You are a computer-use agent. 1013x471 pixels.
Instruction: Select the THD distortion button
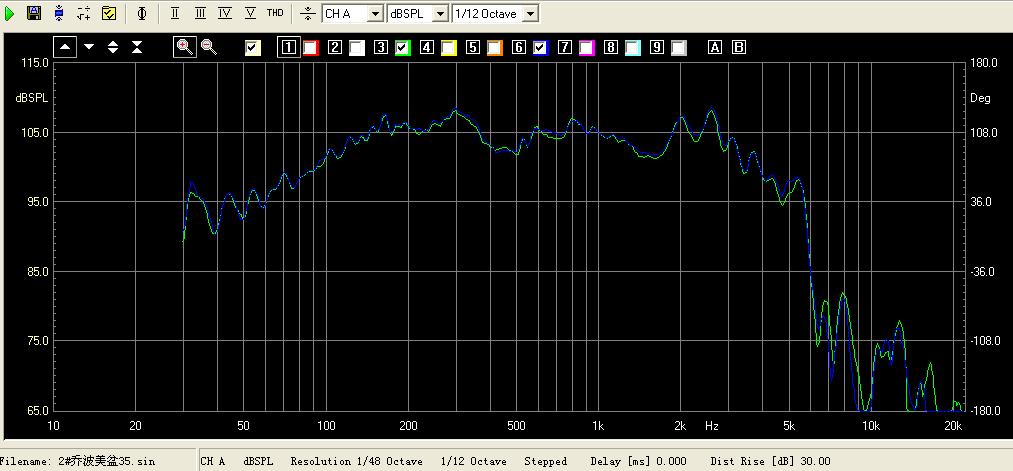275,13
